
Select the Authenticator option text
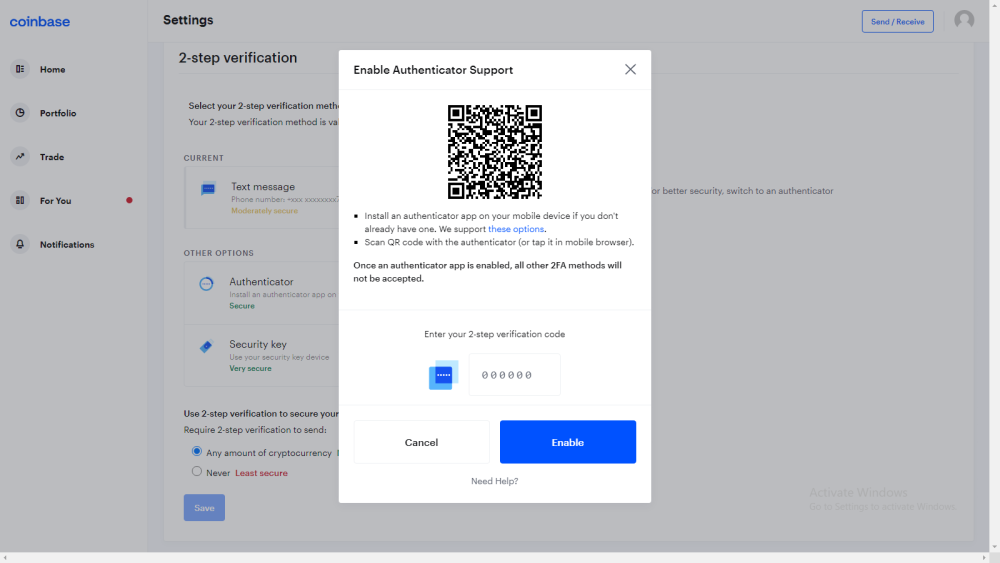261,282
